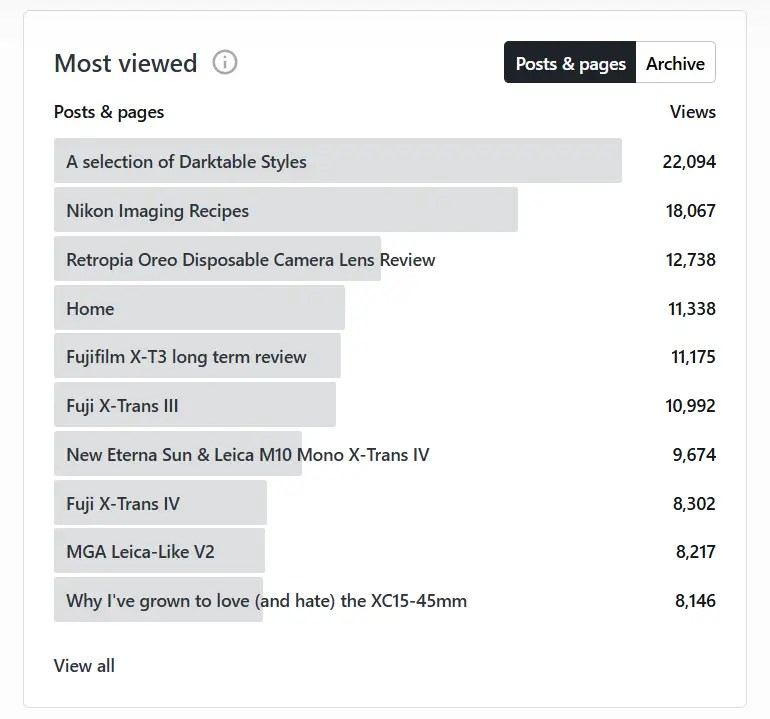Switch to the Posts & pages tab
This screenshot has width=770, height=719.
570,63
